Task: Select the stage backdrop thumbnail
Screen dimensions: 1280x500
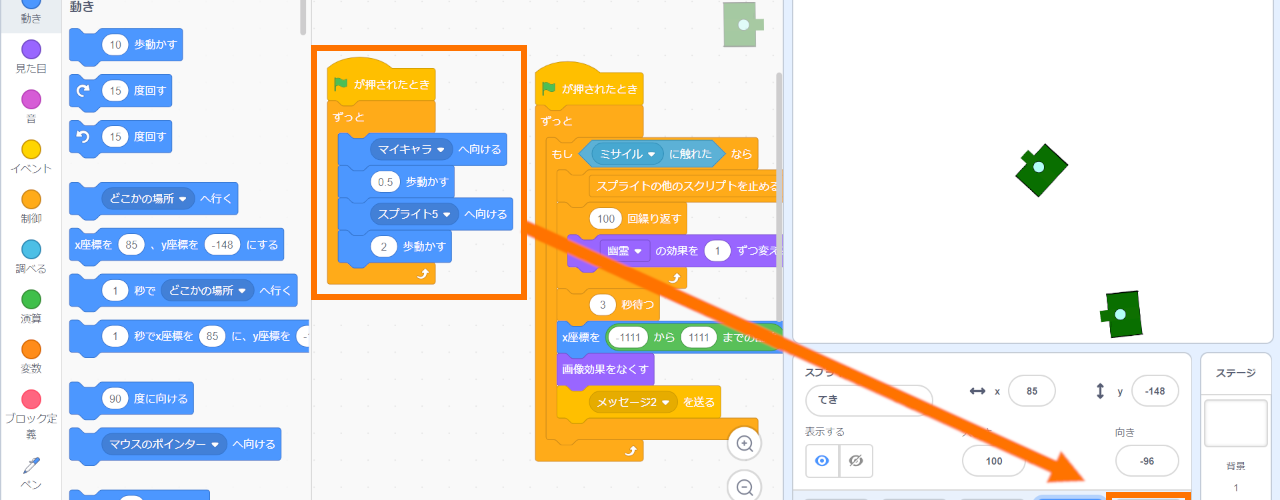Action: point(1235,423)
